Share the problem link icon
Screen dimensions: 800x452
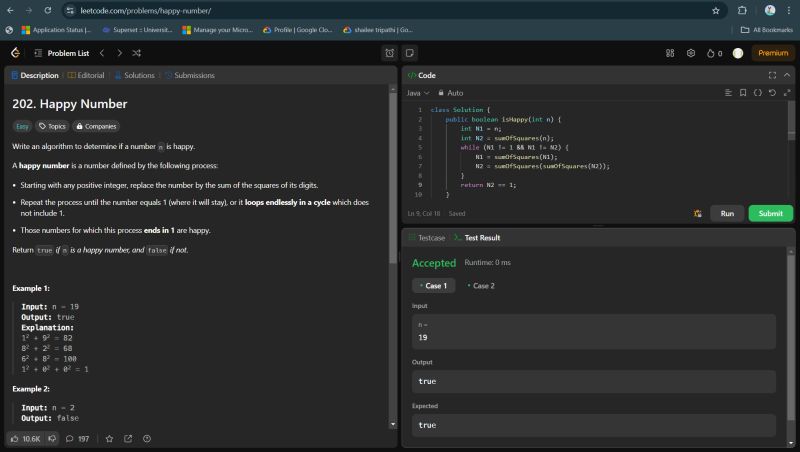tap(128, 439)
